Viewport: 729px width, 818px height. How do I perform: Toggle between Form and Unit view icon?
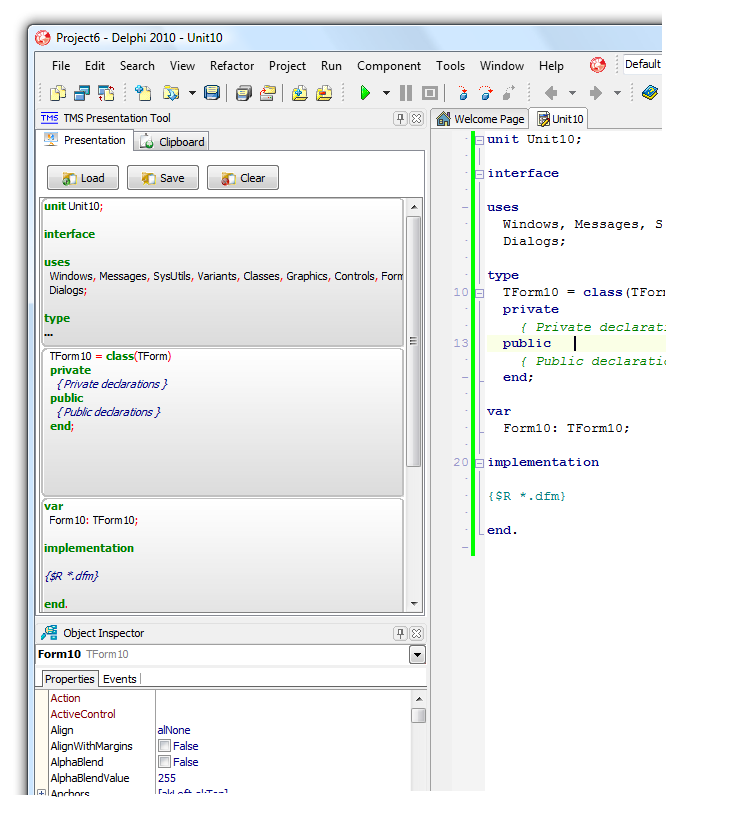coord(106,93)
